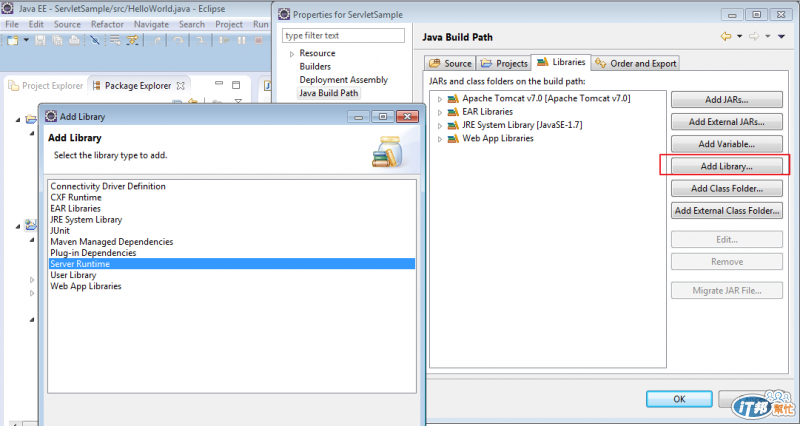Click the Add External JARs... button
The width and height of the screenshot is (800, 426).
click(727, 122)
